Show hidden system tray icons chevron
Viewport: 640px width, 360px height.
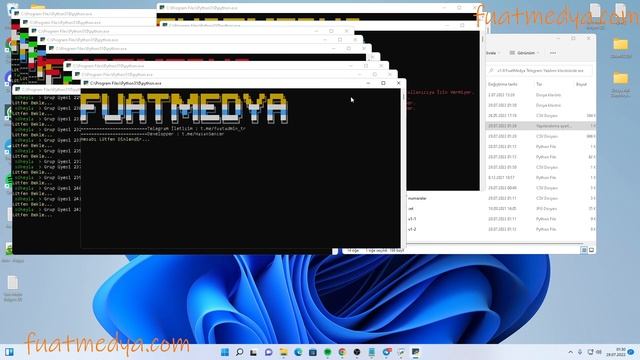570,352
